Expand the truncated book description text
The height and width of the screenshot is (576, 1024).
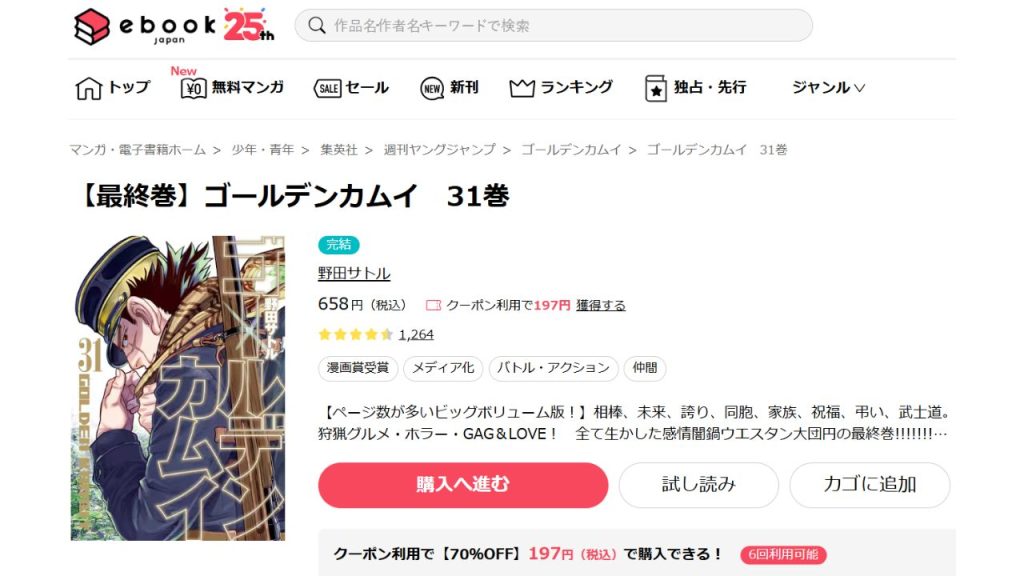pyautogui.click(x=940, y=434)
